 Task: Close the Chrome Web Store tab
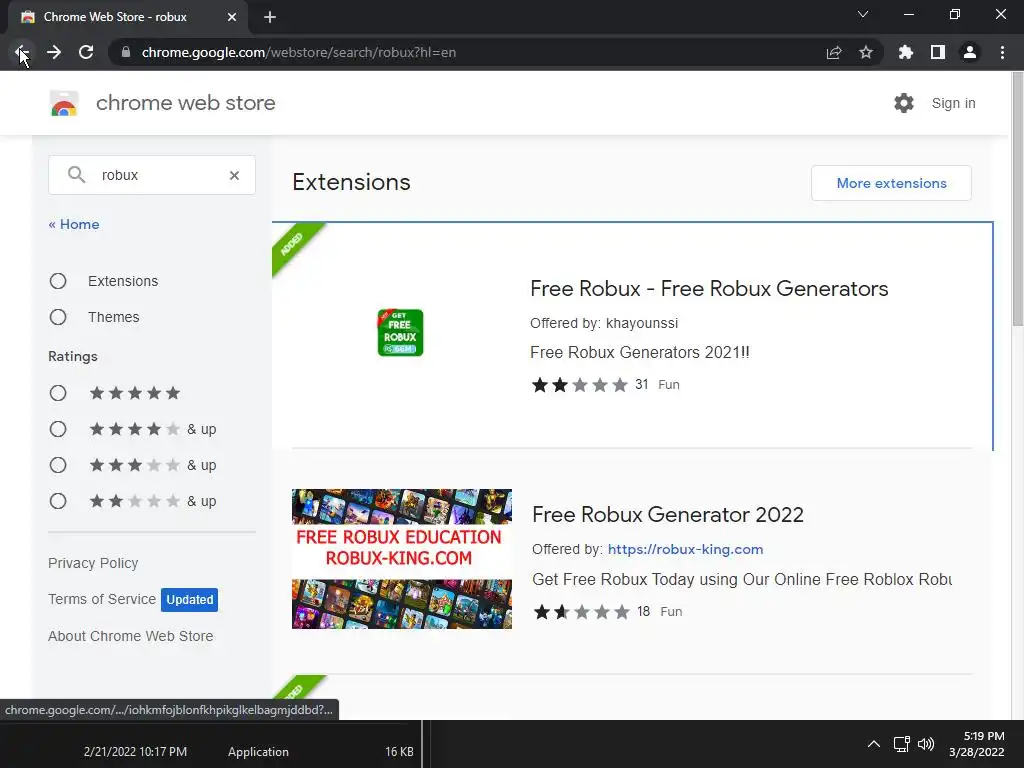(232, 17)
